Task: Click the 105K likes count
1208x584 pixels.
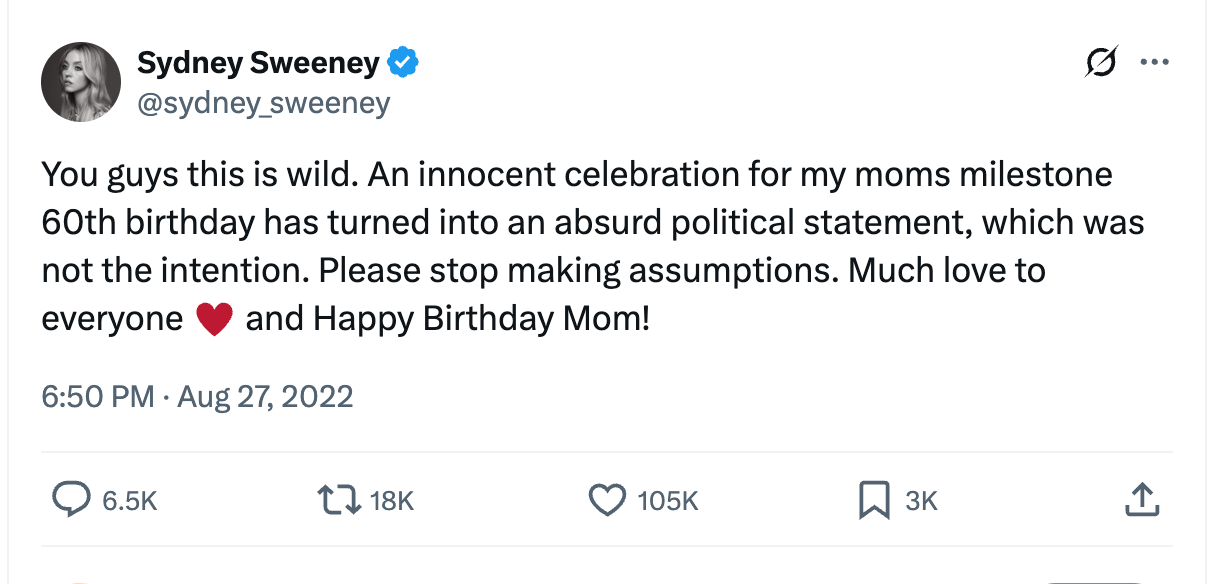Action: tap(667, 501)
